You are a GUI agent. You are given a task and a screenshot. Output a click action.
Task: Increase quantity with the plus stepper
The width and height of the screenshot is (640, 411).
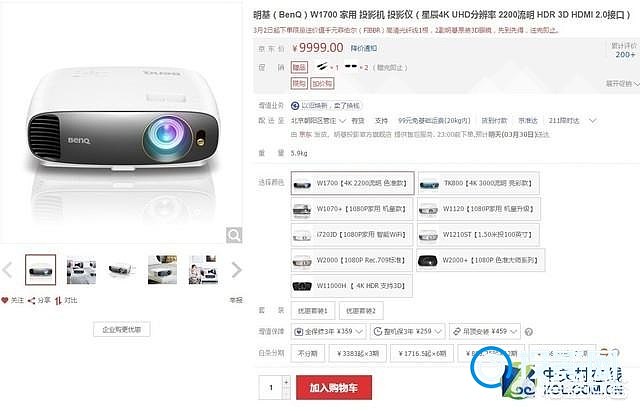[x=286, y=382]
